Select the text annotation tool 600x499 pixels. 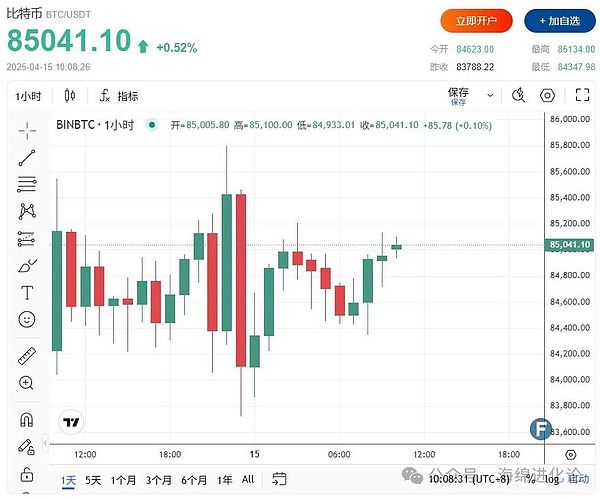tap(27, 293)
